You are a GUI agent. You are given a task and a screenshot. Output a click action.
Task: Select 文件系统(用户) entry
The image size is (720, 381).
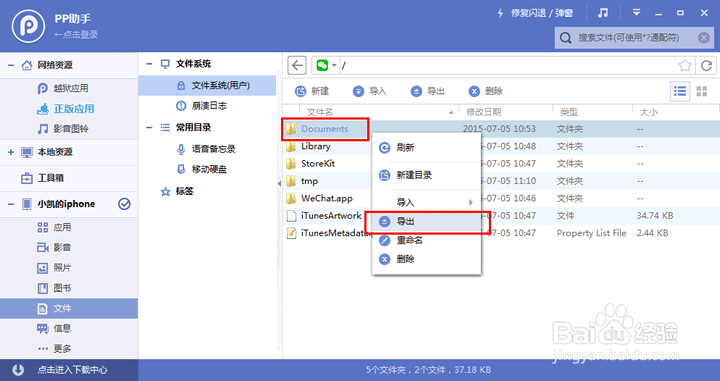pyautogui.click(x=207, y=86)
